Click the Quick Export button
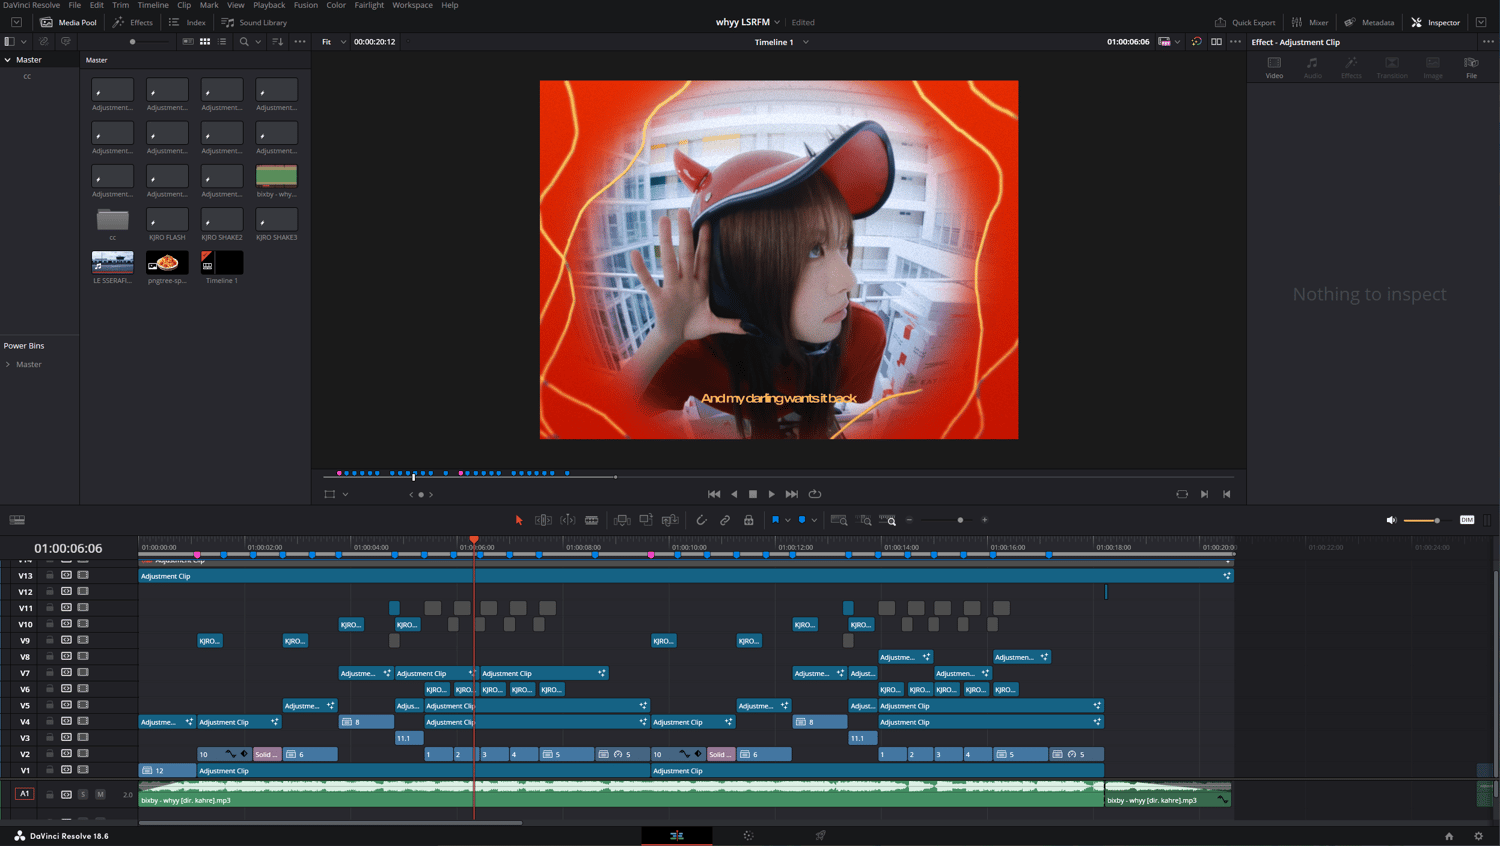 (x=1245, y=22)
